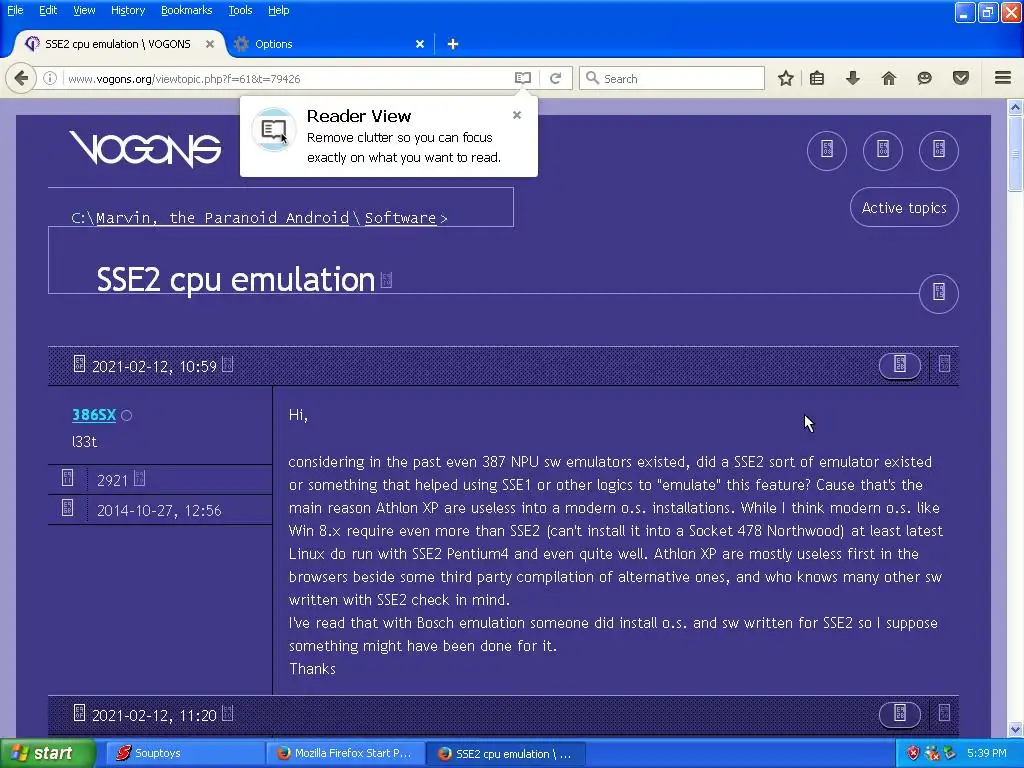Viewport: 1024px width, 768px height.
Task: Show bookmarks list icon in toolbar
Action: click(x=817, y=78)
